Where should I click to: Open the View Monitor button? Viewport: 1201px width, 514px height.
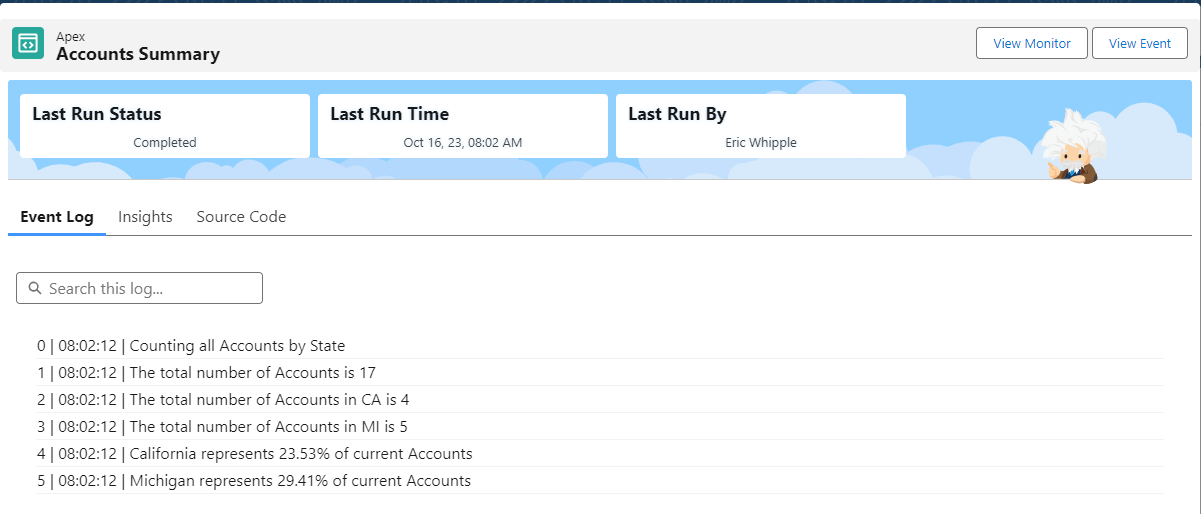click(1032, 44)
